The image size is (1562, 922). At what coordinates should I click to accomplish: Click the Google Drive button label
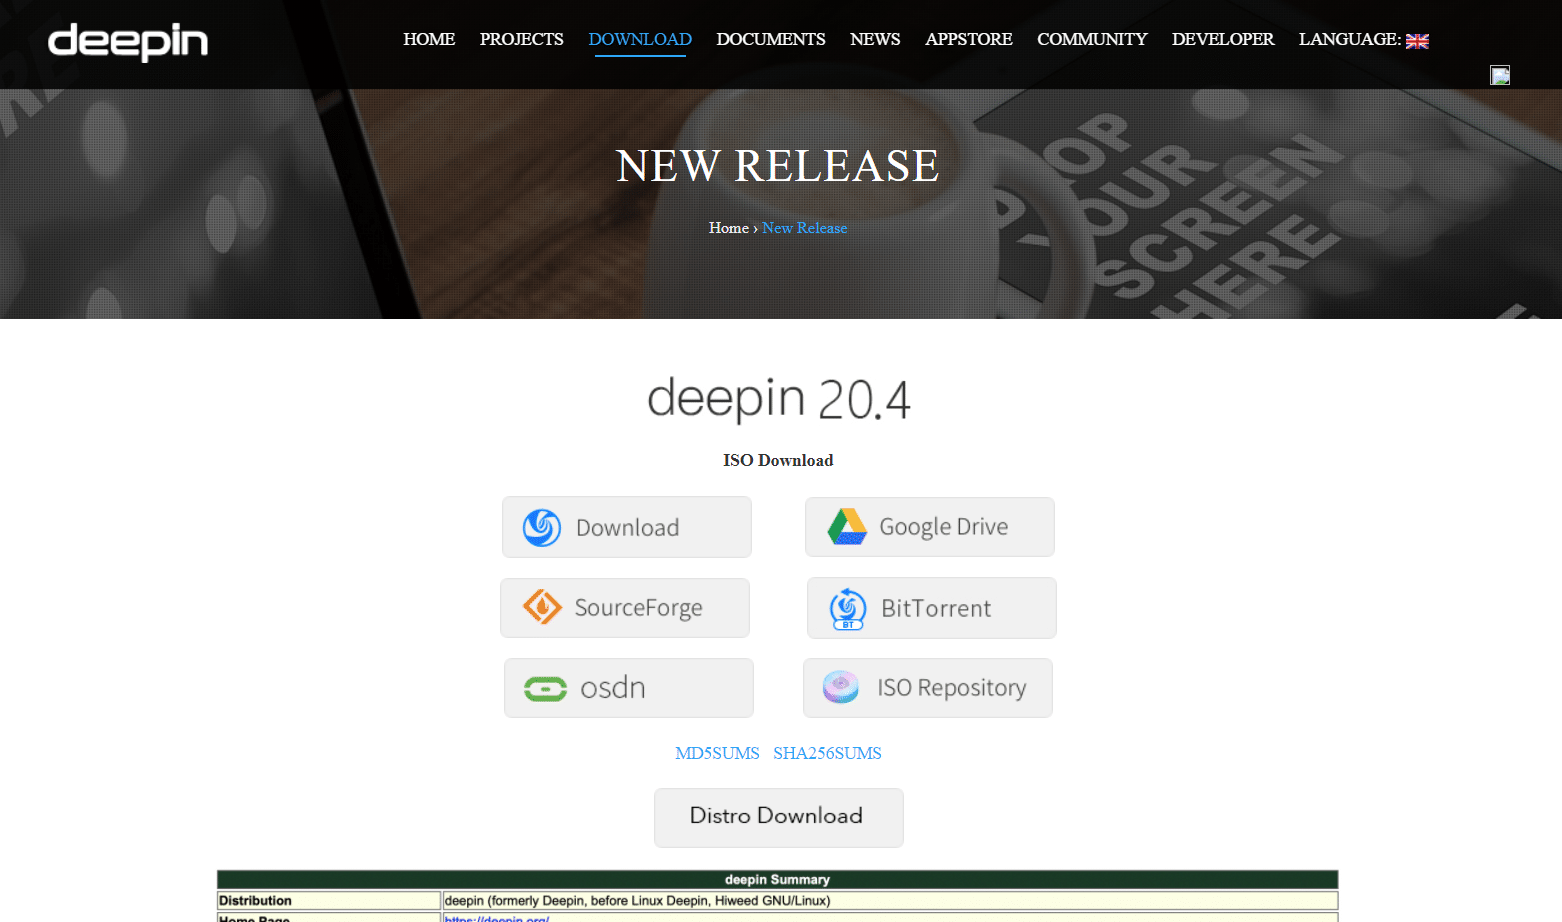point(944,527)
